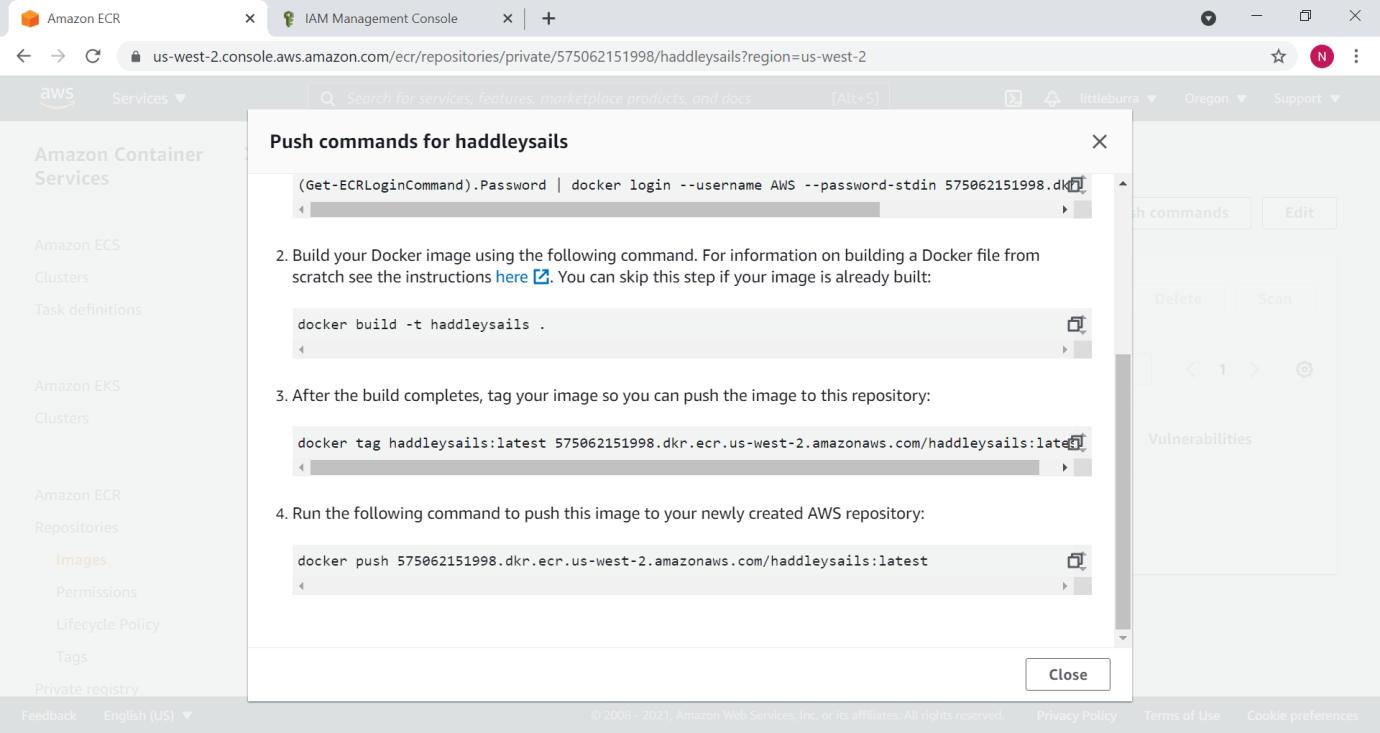Open the AWS home logo
1380x733 pixels.
pos(57,98)
